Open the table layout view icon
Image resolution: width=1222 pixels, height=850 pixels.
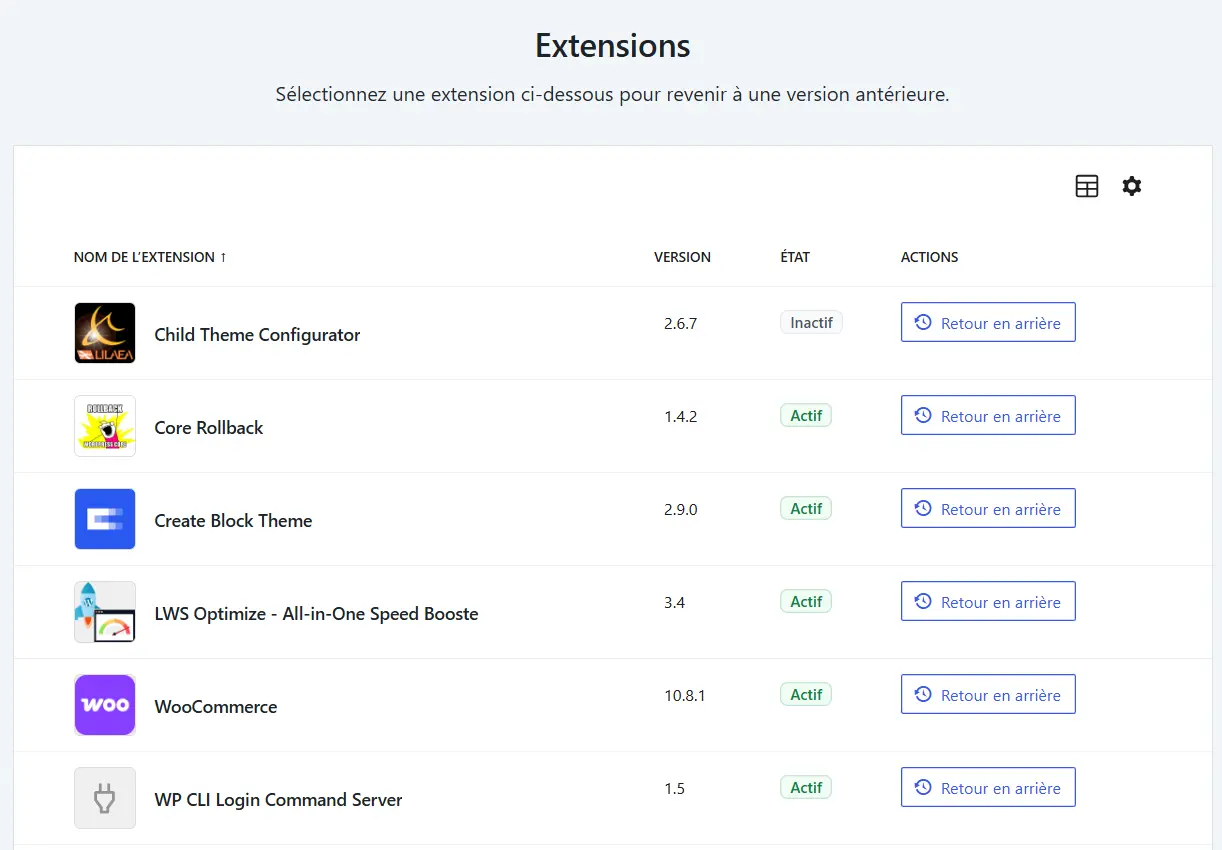(x=1087, y=186)
